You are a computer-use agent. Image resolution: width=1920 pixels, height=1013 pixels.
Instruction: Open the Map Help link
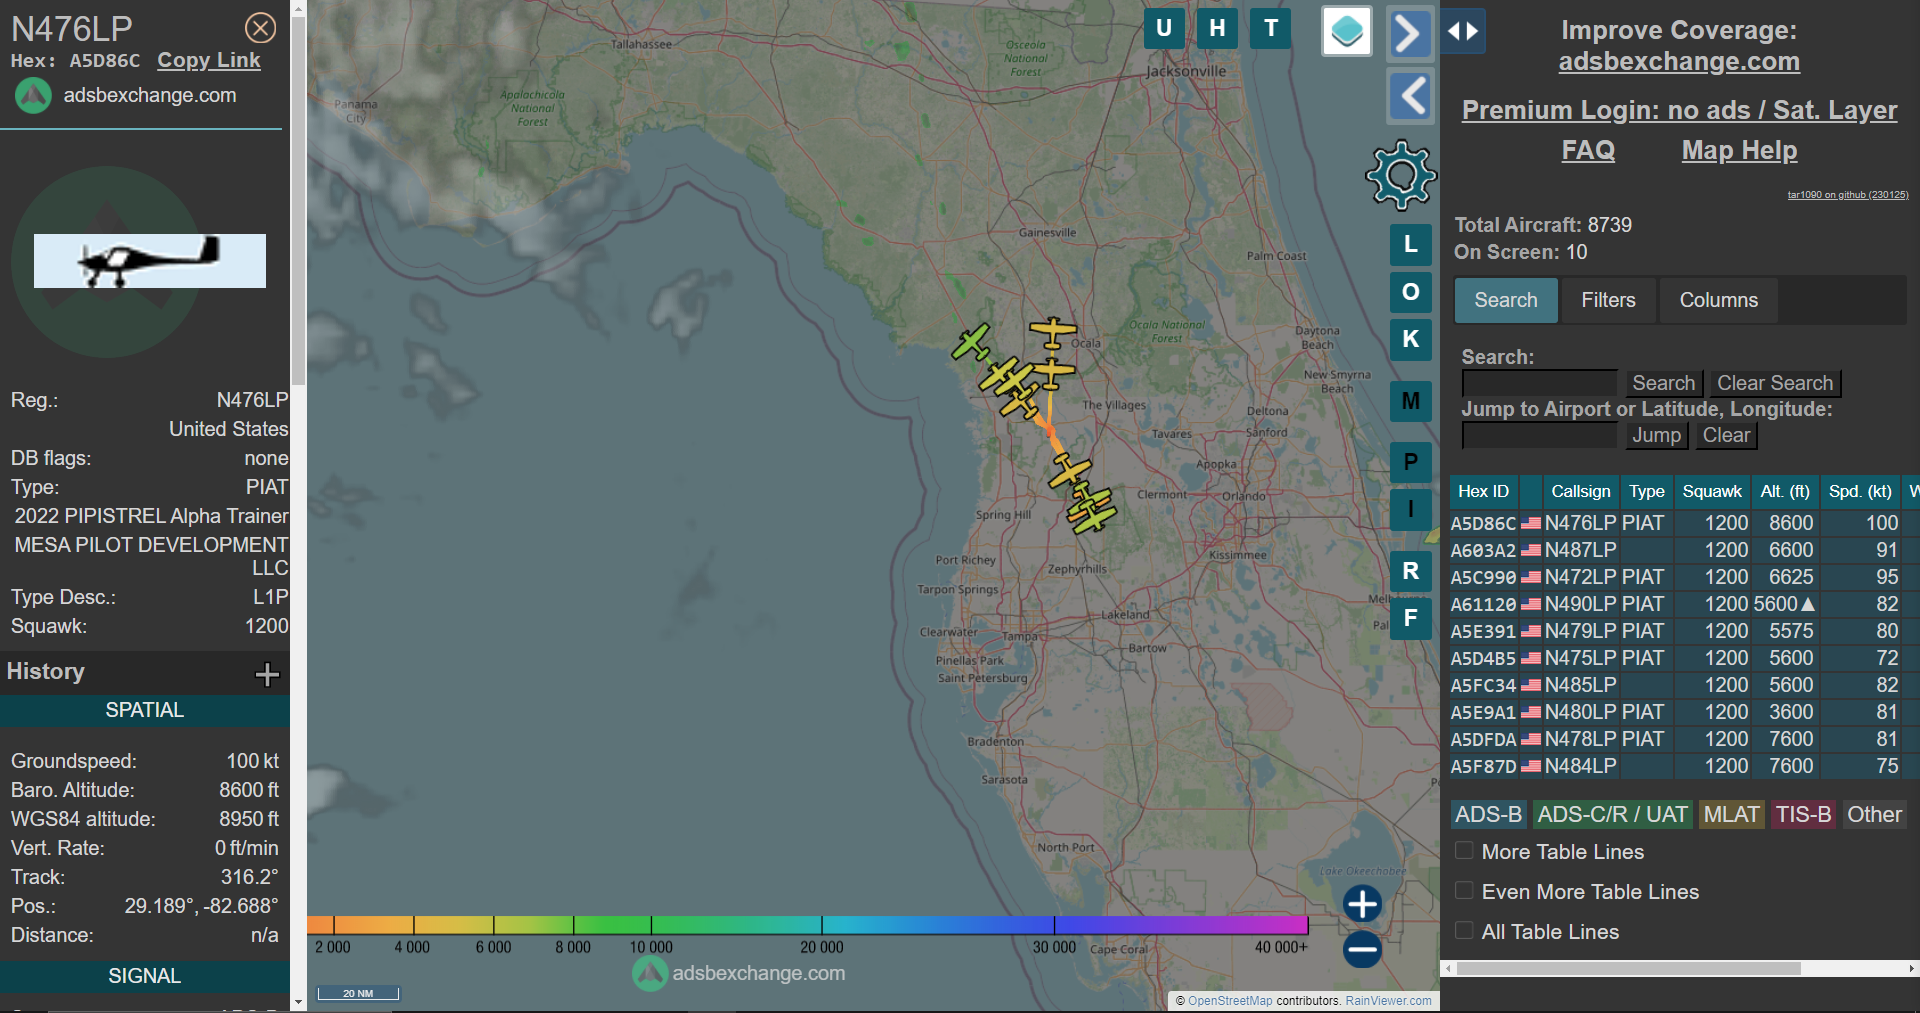1739,150
